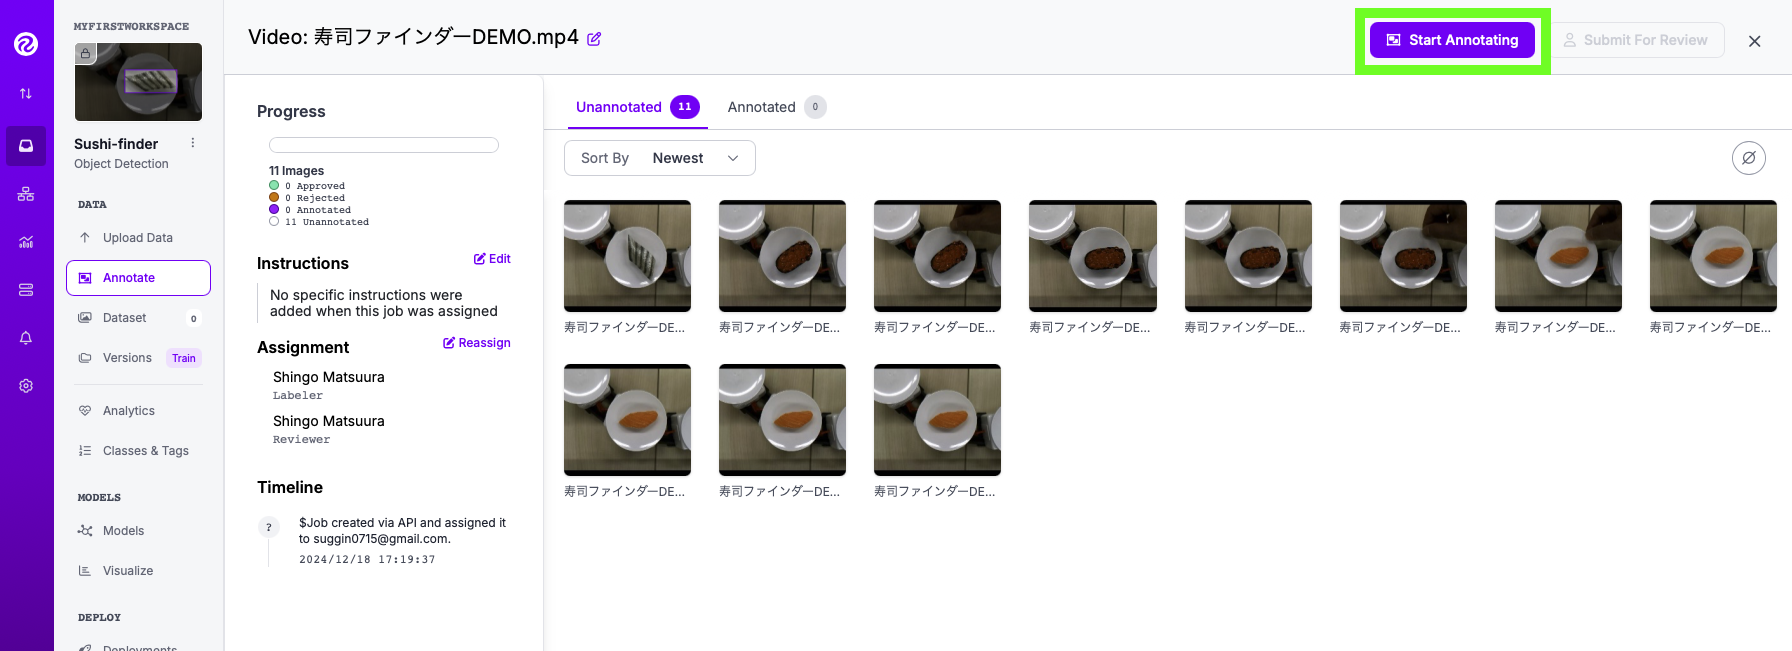Open Dataset in the sidebar
The width and height of the screenshot is (1792, 651).
138,318
